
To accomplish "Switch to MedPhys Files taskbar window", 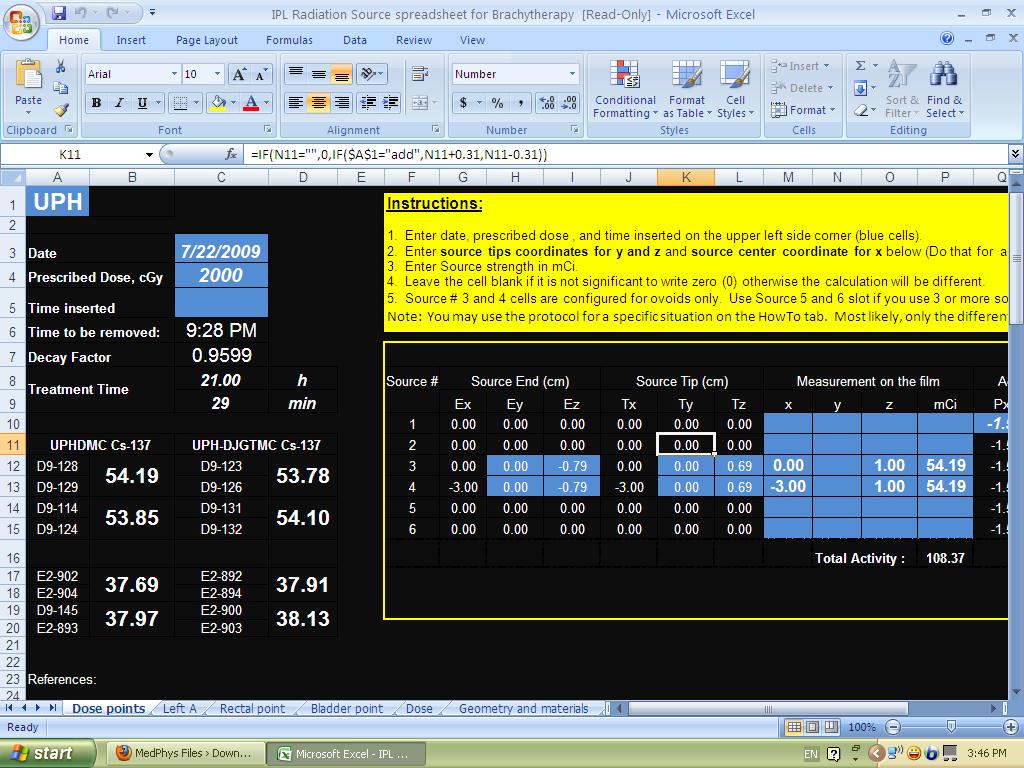I will click(185, 754).
